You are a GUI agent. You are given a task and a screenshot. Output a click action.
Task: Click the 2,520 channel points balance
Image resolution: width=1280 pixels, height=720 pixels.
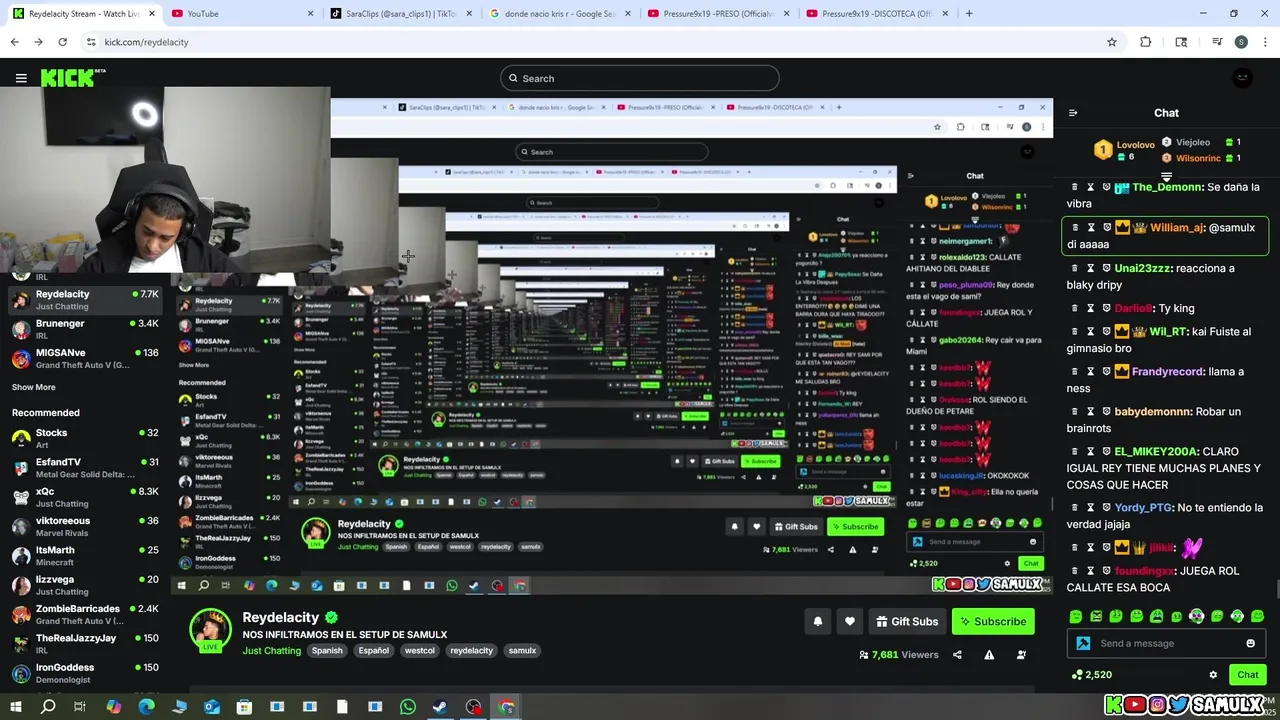[x=1091, y=675]
